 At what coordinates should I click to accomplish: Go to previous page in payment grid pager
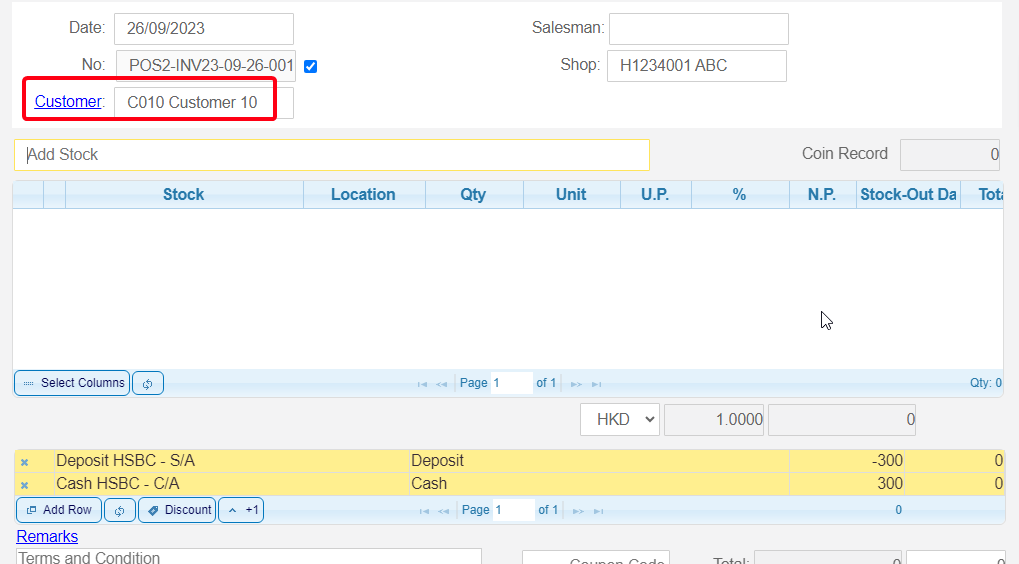click(x=442, y=511)
